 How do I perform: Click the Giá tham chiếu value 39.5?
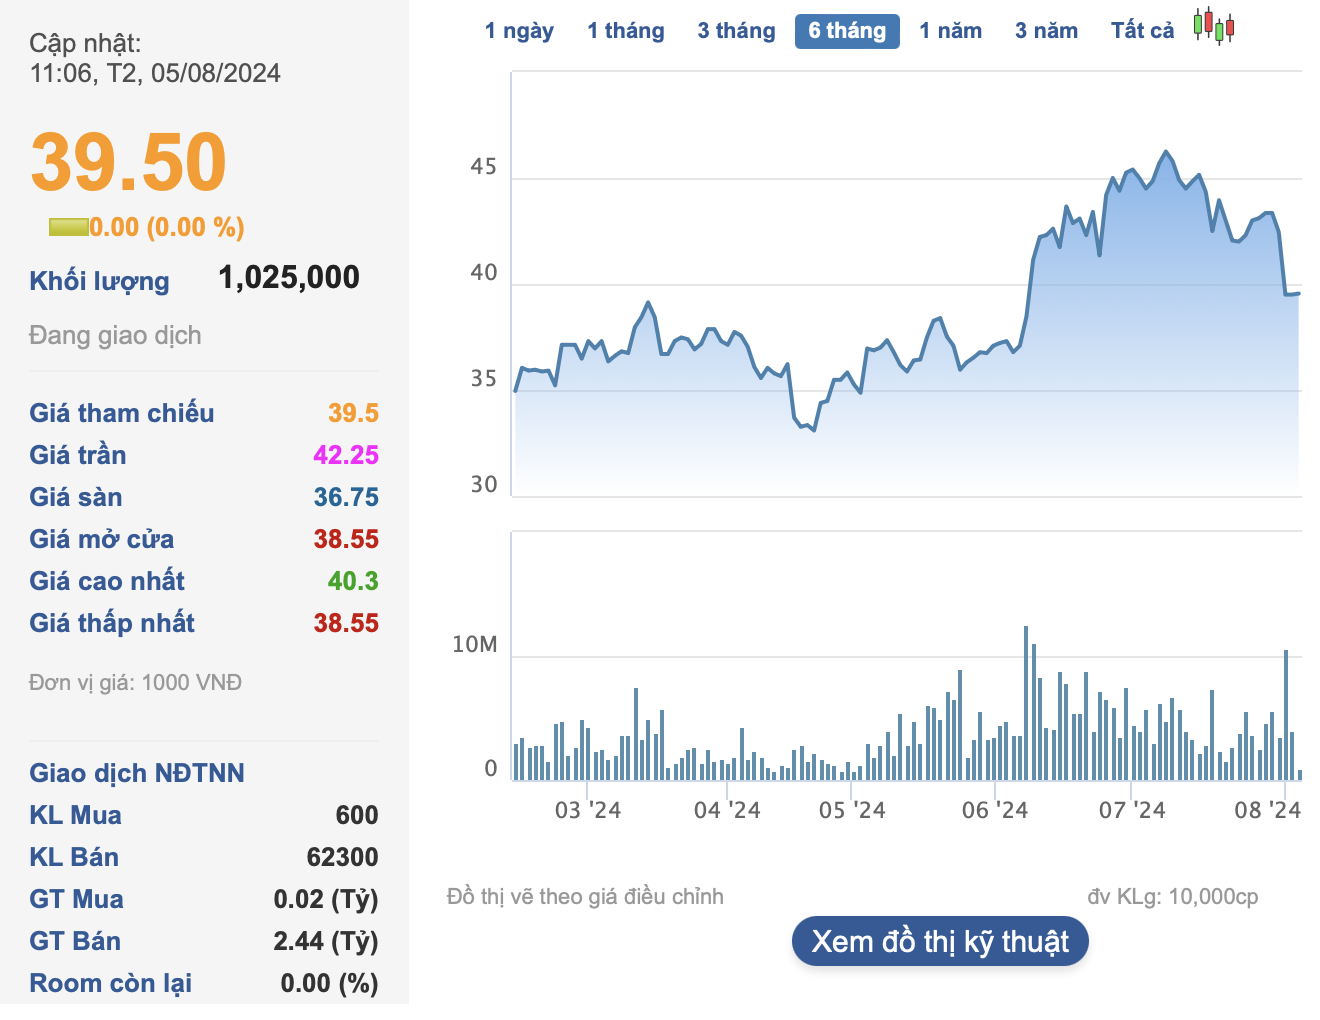tap(355, 413)
